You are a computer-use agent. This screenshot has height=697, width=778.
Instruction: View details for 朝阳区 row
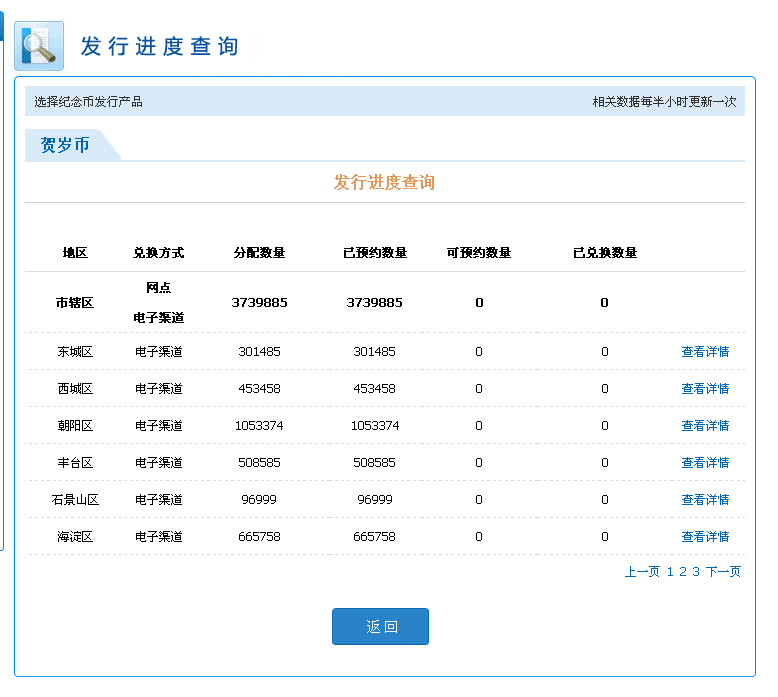point(705,426)
